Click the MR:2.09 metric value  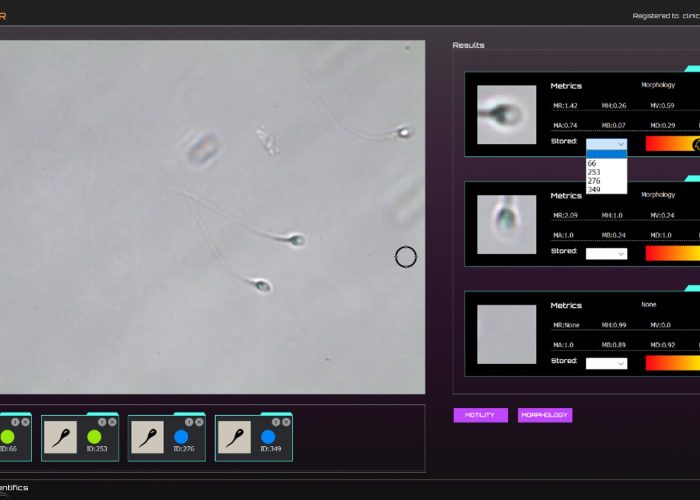565,215
